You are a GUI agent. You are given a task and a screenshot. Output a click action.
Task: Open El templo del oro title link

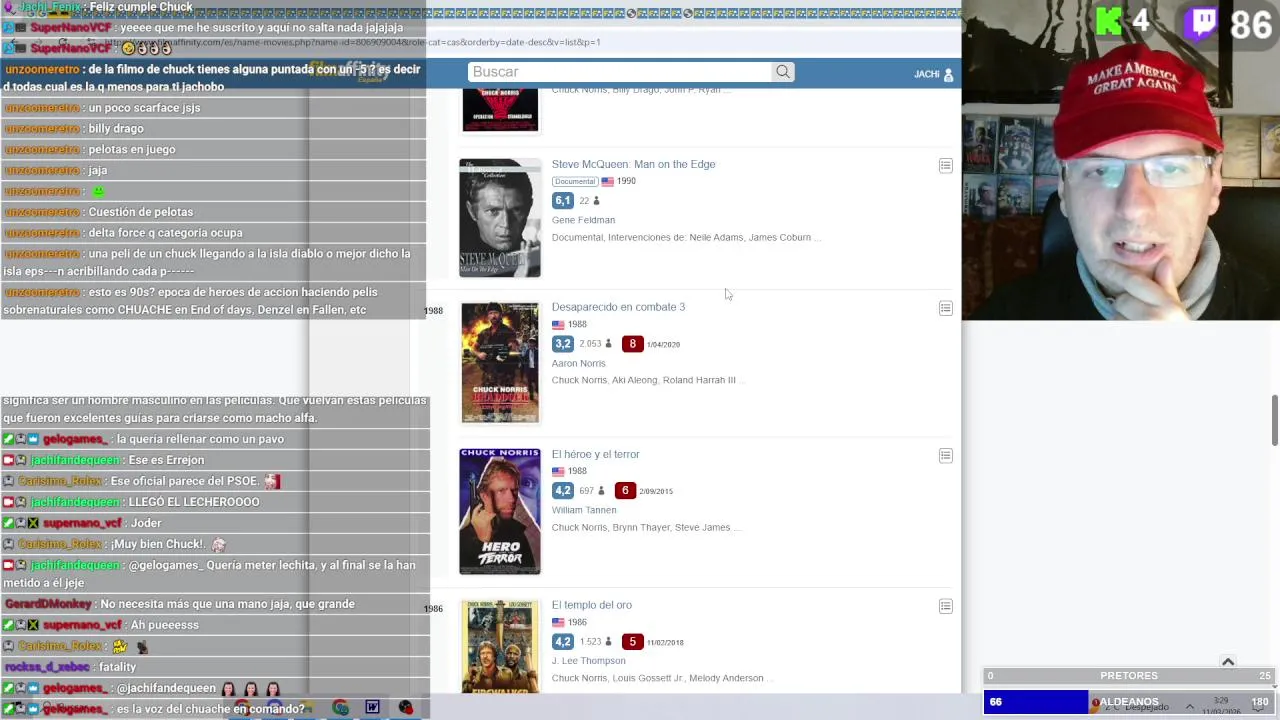(591, 605)
